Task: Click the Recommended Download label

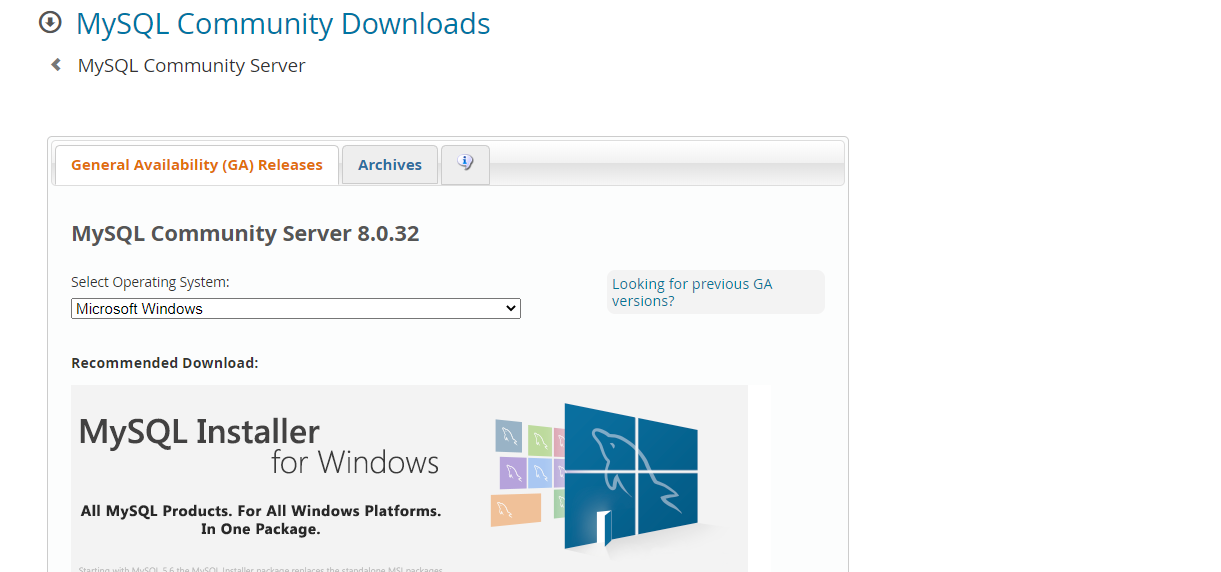Action: 165,363
